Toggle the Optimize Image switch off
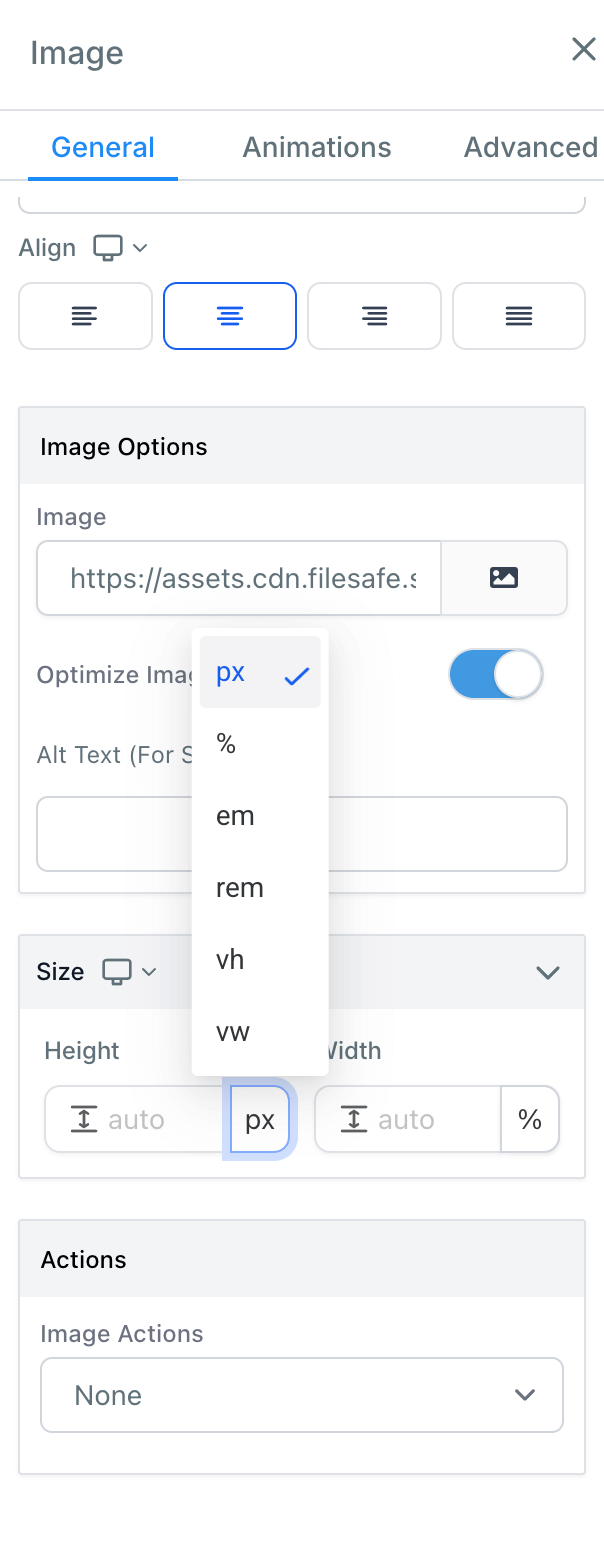The image size is (604, 1566). point(496,675)
